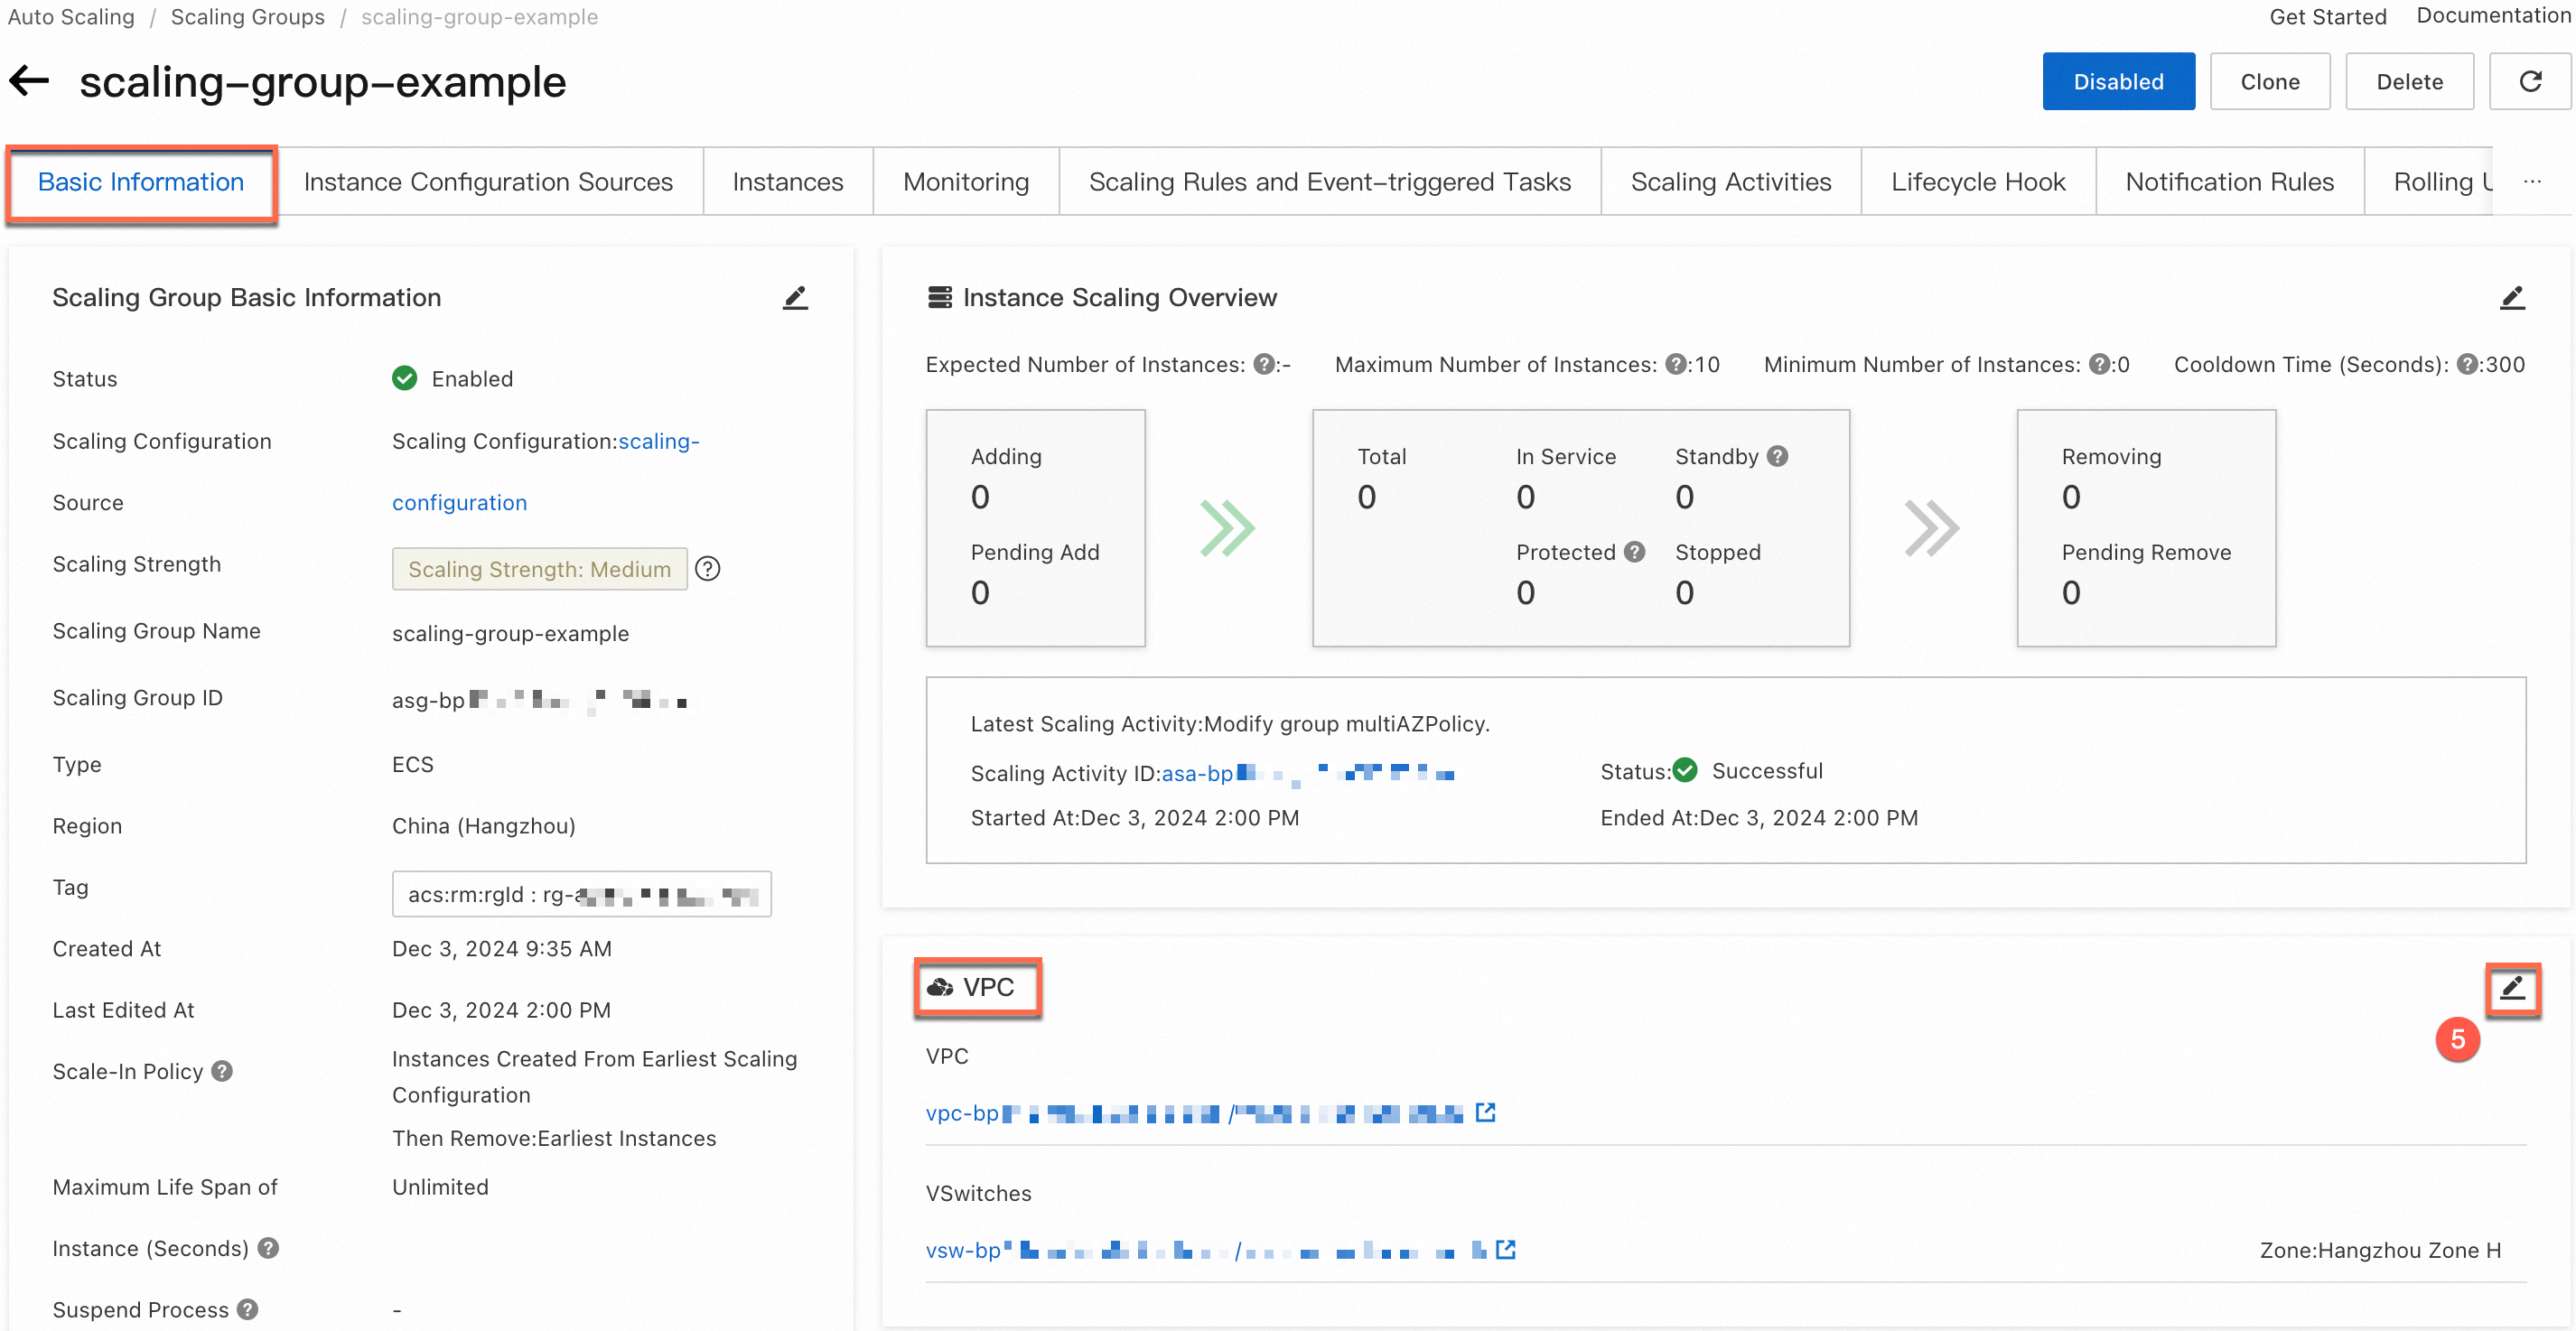Screen dimensions: 2576x1331
Task: Select 'Zone:Hangzhou Zone H' text
Action: point(2380,1250)
